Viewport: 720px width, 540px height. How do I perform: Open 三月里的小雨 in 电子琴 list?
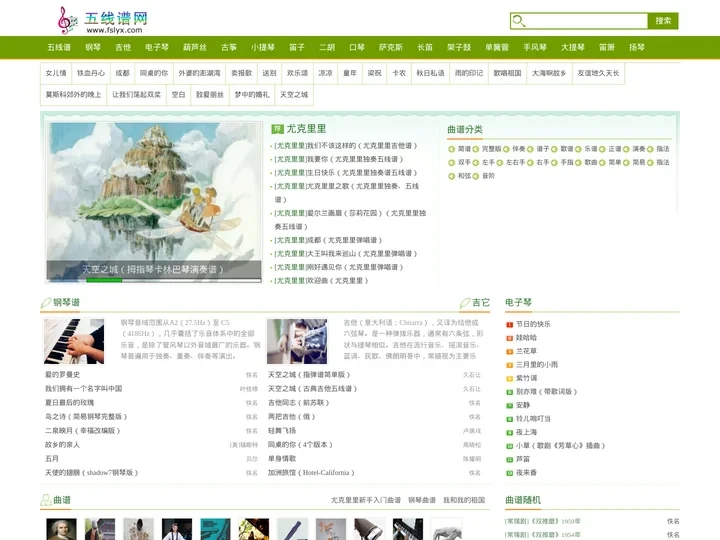tap(537, 365)
